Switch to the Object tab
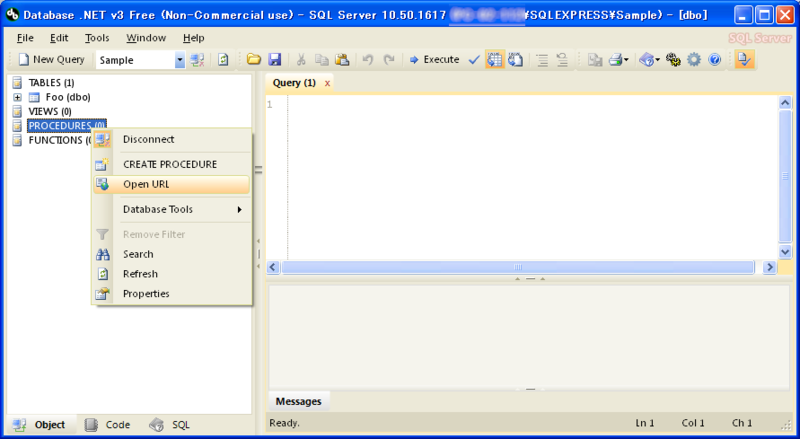Viewport: 800px width, 439px height. [41, 425]
